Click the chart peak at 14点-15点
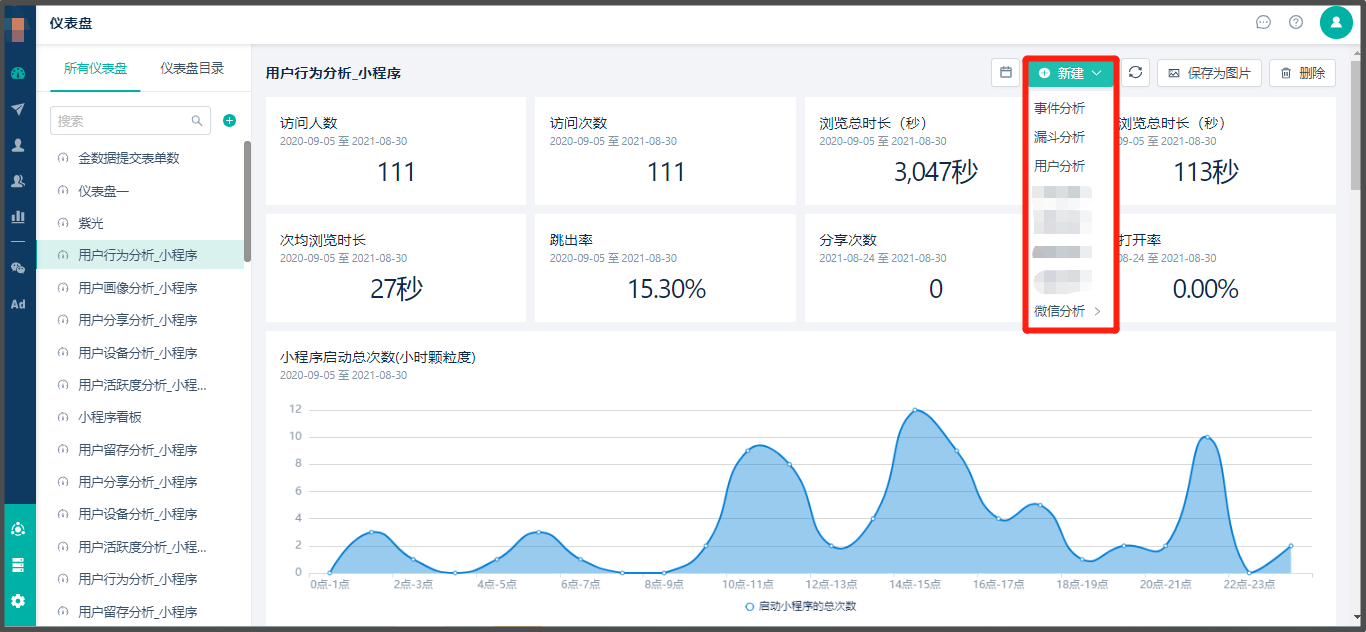 (914, 410)
